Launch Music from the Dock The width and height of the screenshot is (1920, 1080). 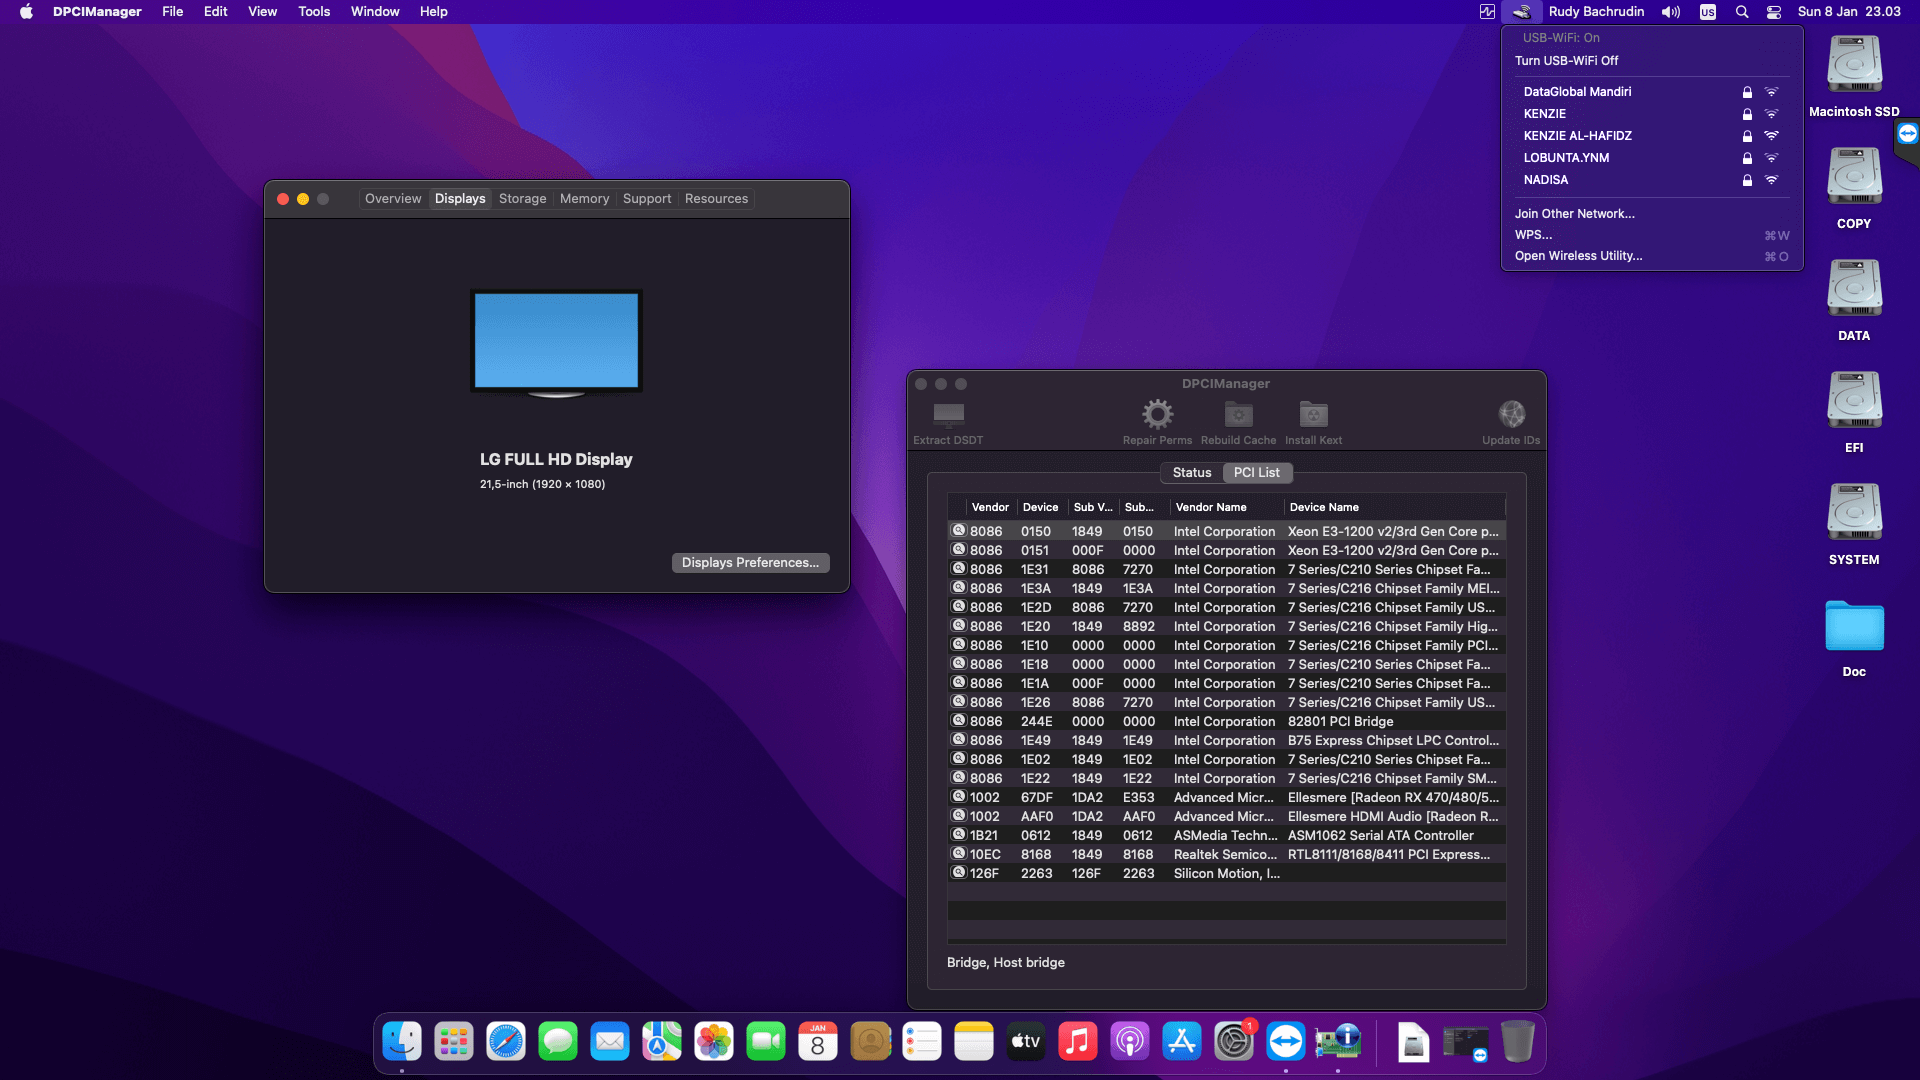(1078, 1042)
